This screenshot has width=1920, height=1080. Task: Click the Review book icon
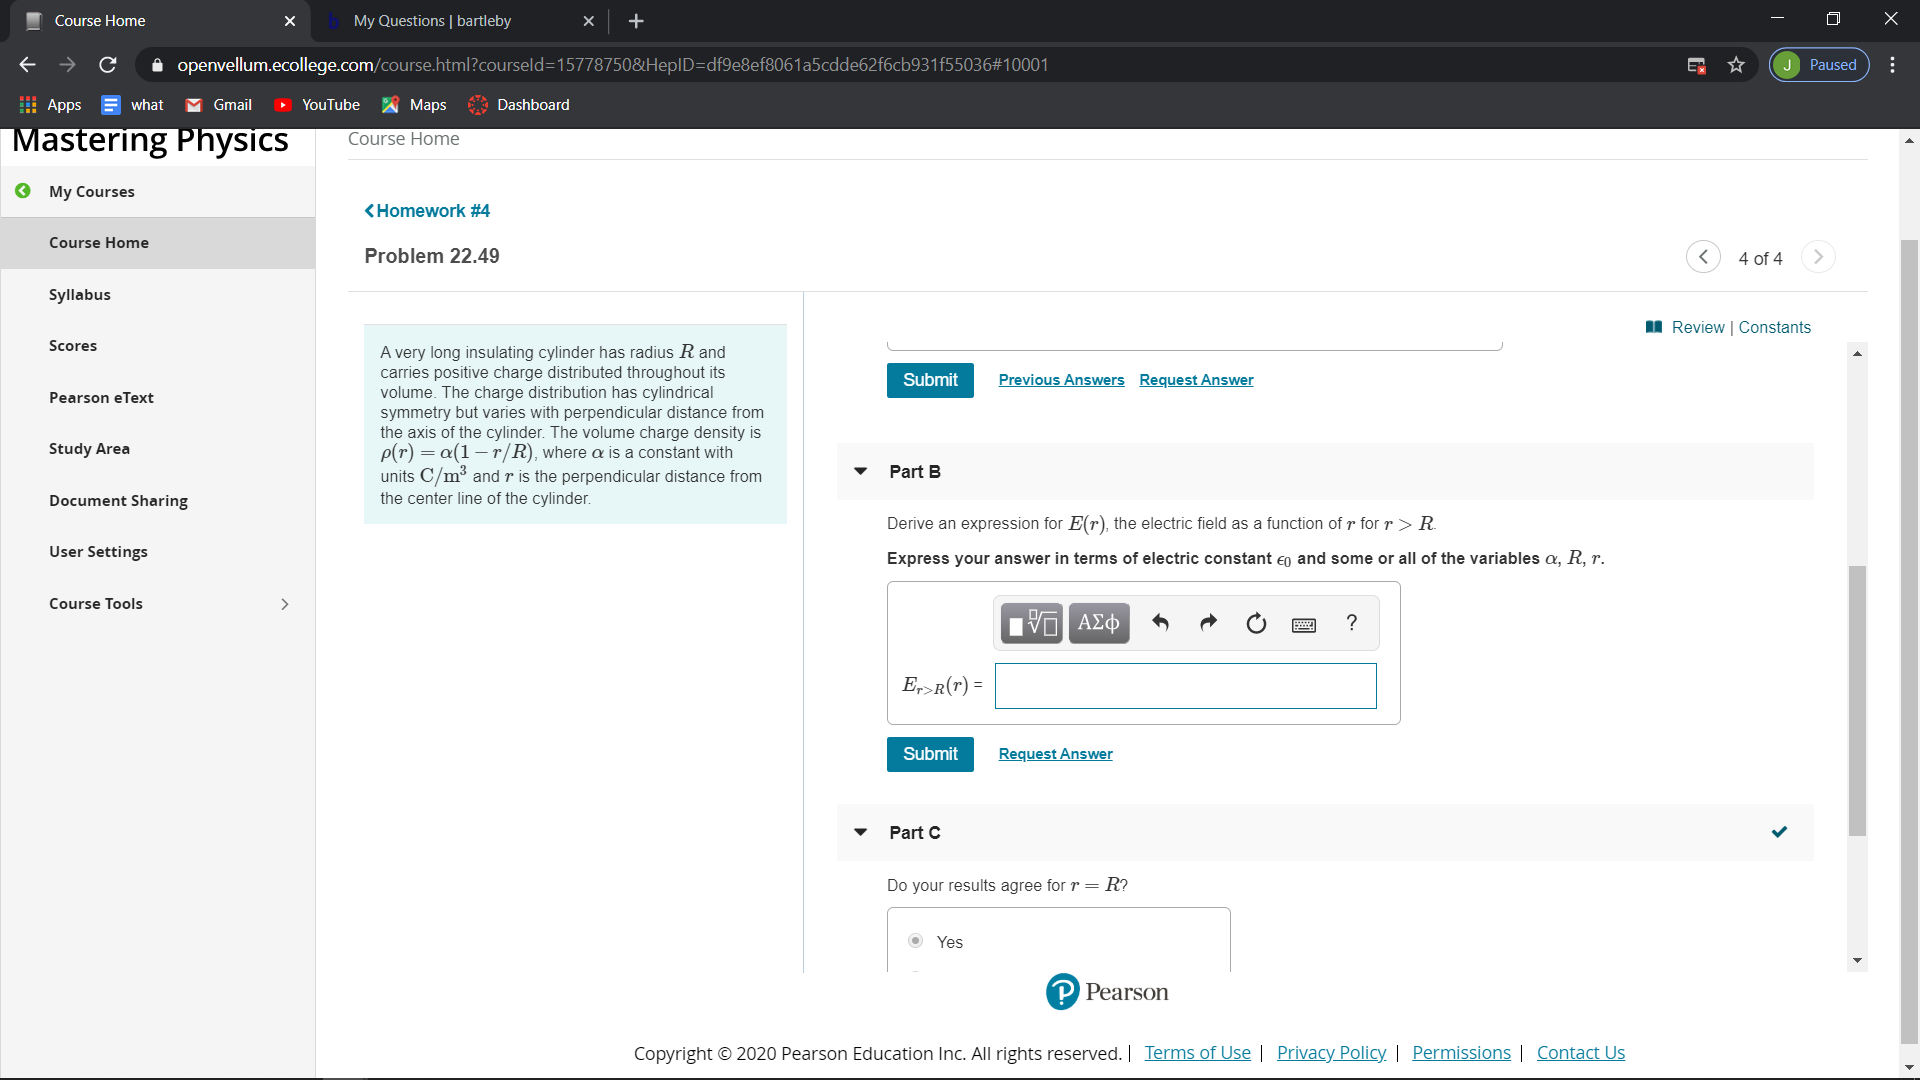[x=1654, y=327]
